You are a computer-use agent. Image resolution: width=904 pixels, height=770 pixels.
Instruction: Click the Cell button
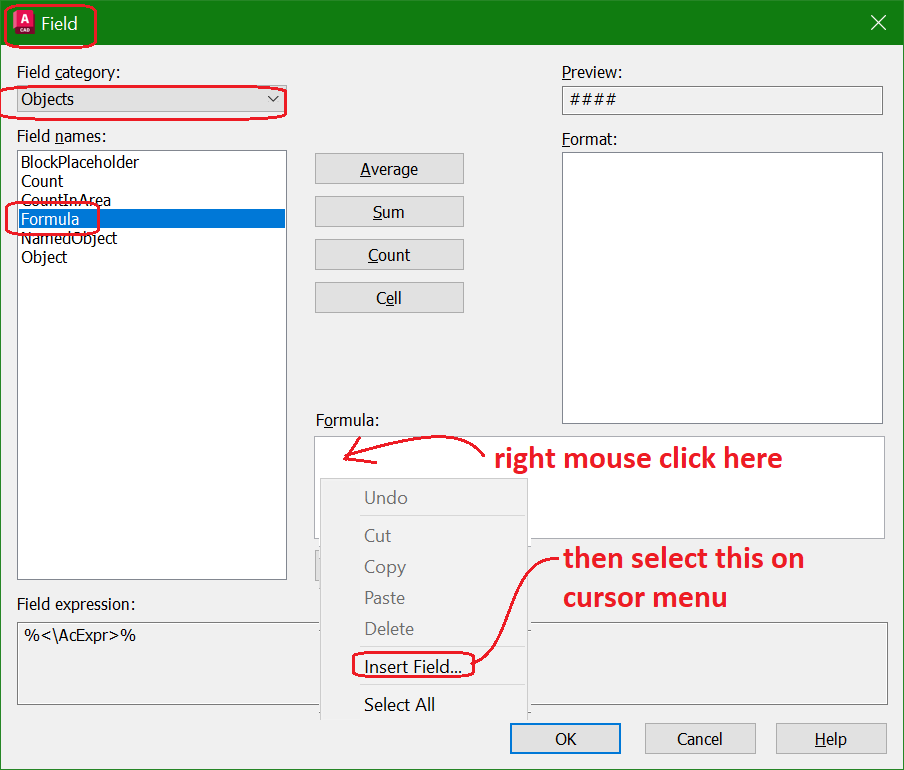tap(389, 297)
